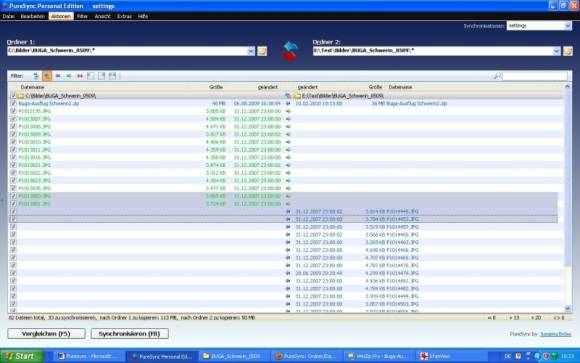Open the Extras menu
Viewport: 580px width, 363px height.
click(x=124, y=16)
